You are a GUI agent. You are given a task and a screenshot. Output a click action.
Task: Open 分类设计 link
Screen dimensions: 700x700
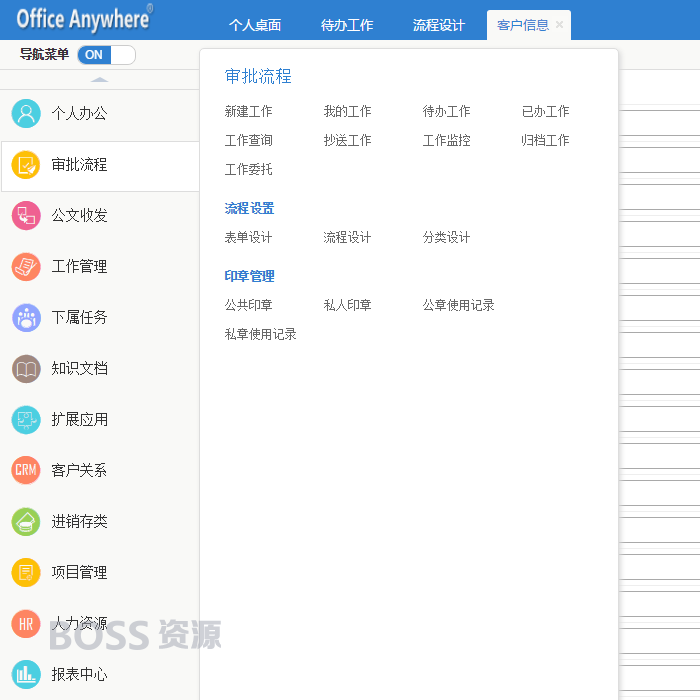446,237
